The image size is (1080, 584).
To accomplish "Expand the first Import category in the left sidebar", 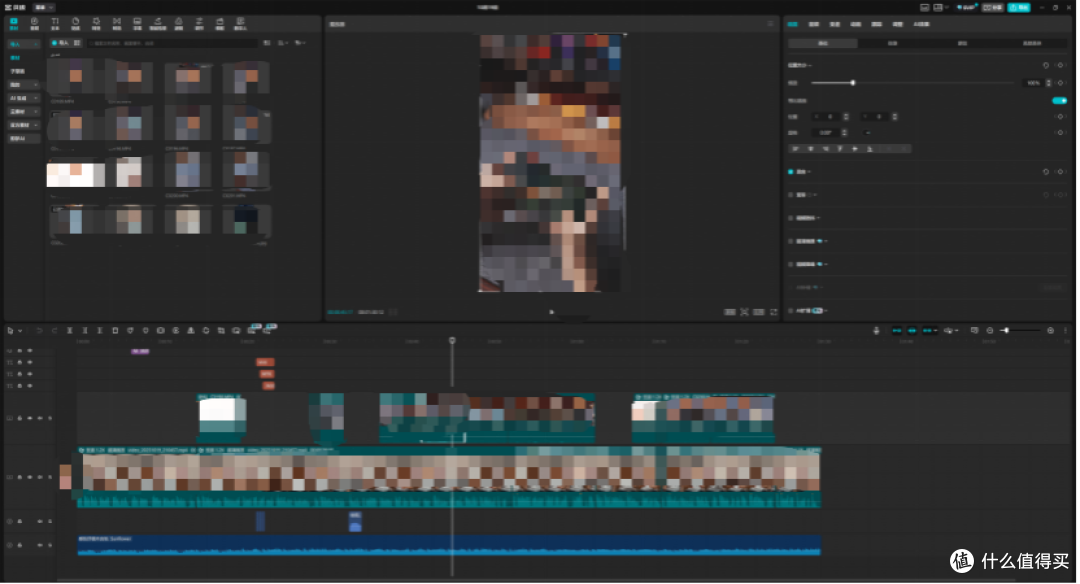I will coord(23,44).
